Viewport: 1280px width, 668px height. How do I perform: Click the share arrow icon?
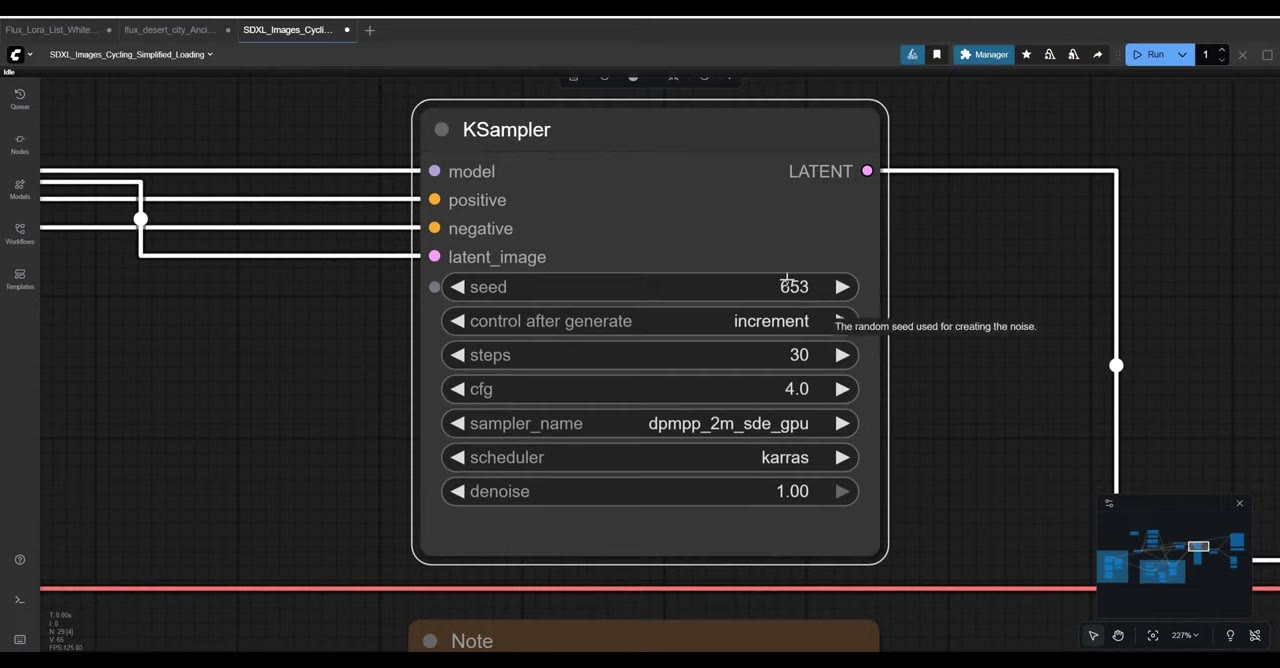point(1097,55)
